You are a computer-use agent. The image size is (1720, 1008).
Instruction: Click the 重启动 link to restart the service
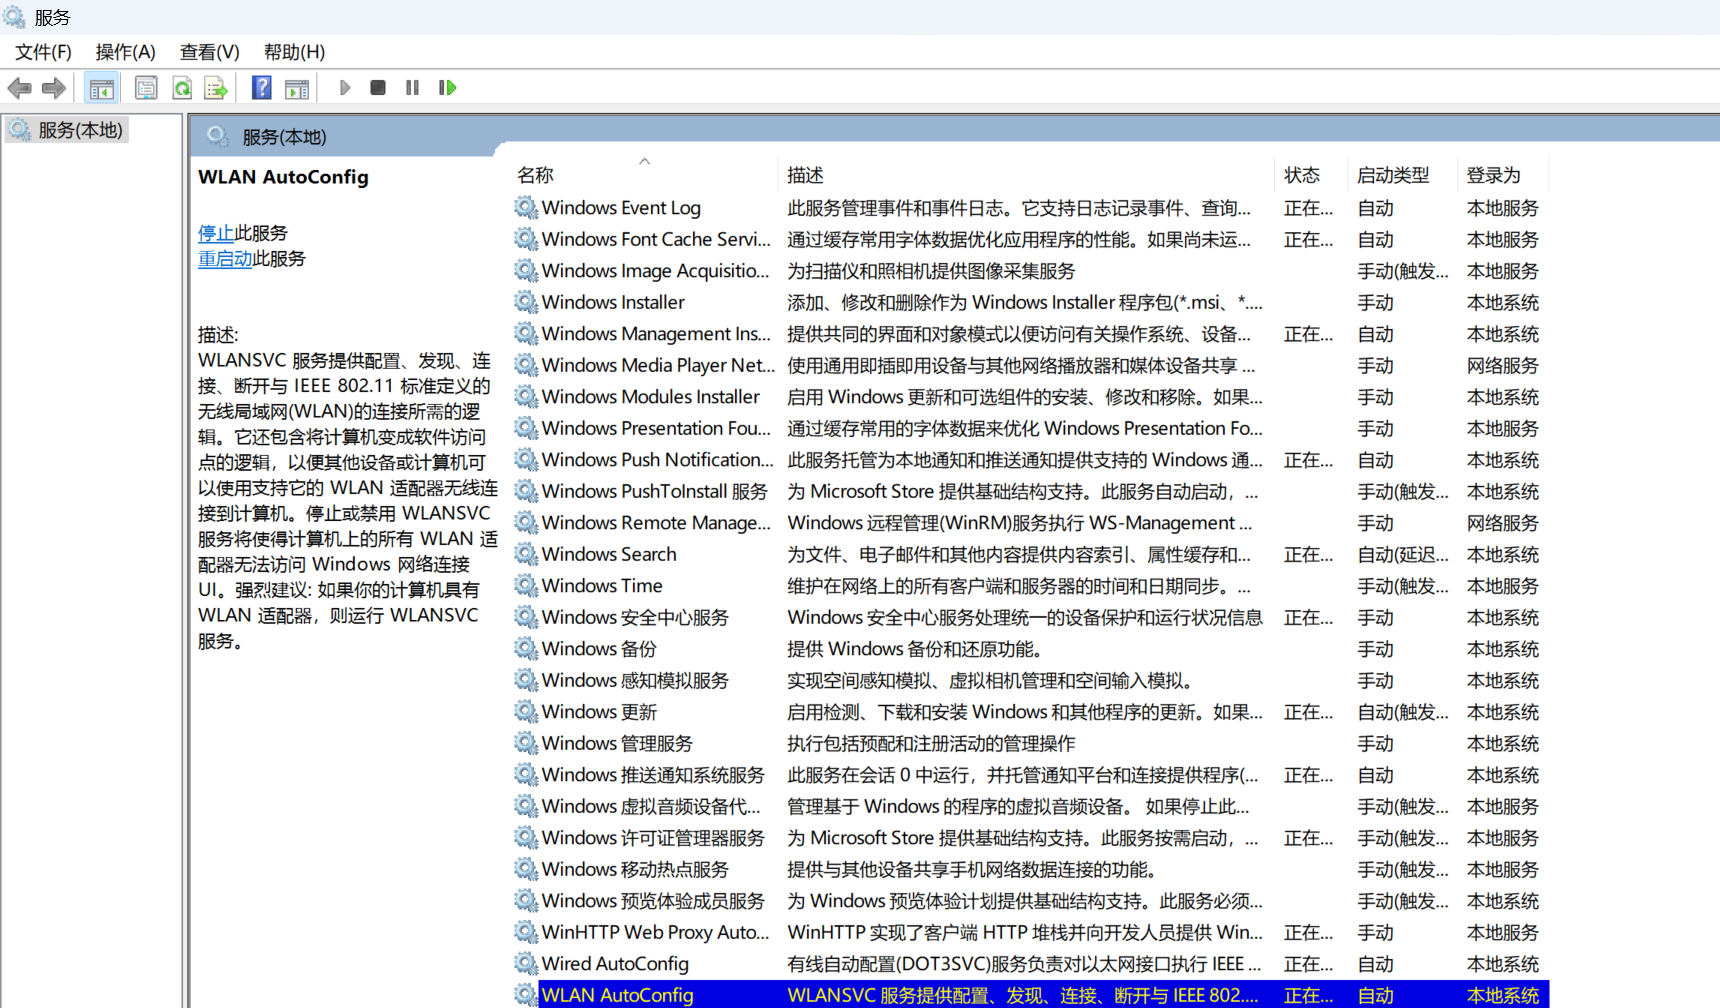(x=225, y=259)
